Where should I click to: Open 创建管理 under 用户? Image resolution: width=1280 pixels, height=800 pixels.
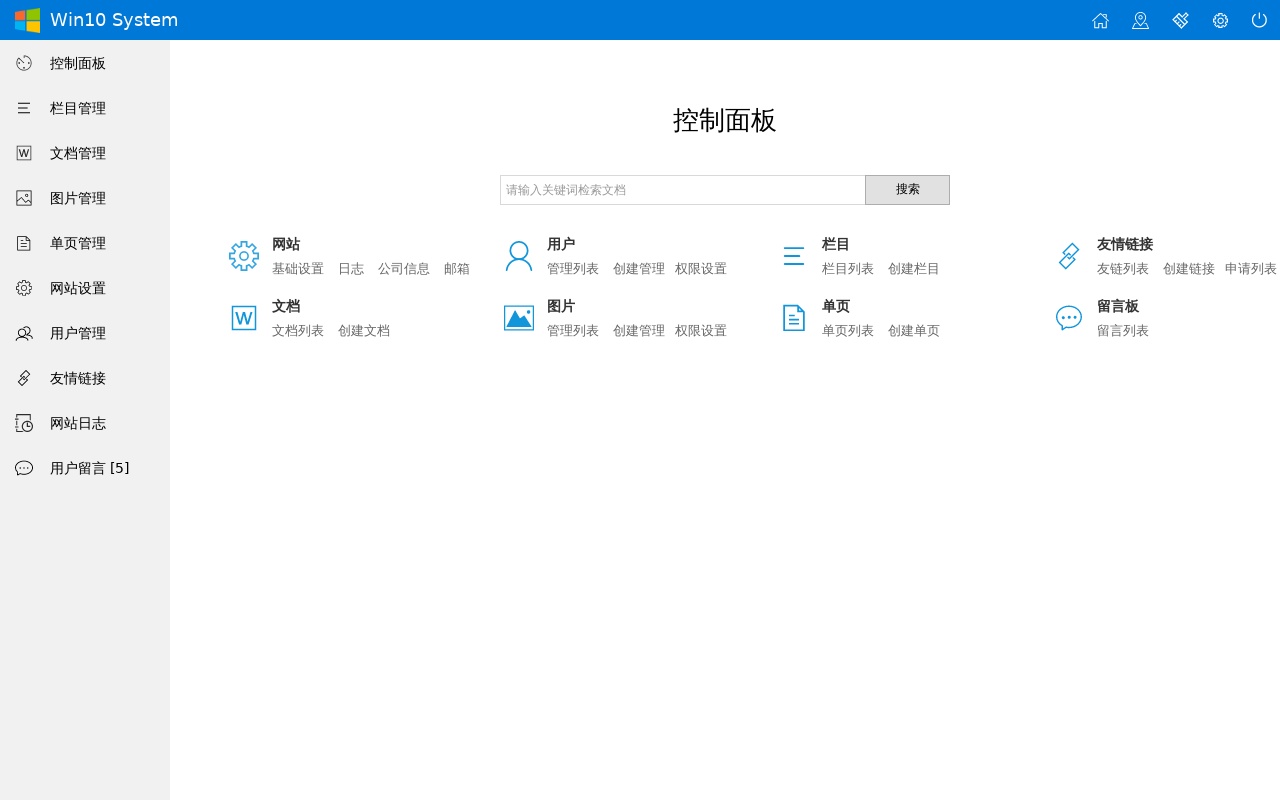tap(639, 269)
